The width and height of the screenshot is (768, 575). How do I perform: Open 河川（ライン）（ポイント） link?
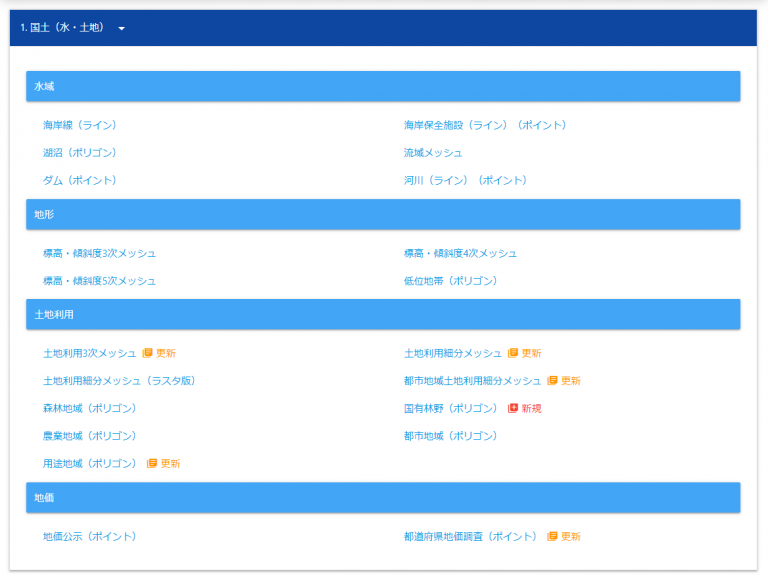tap(466, 180)
